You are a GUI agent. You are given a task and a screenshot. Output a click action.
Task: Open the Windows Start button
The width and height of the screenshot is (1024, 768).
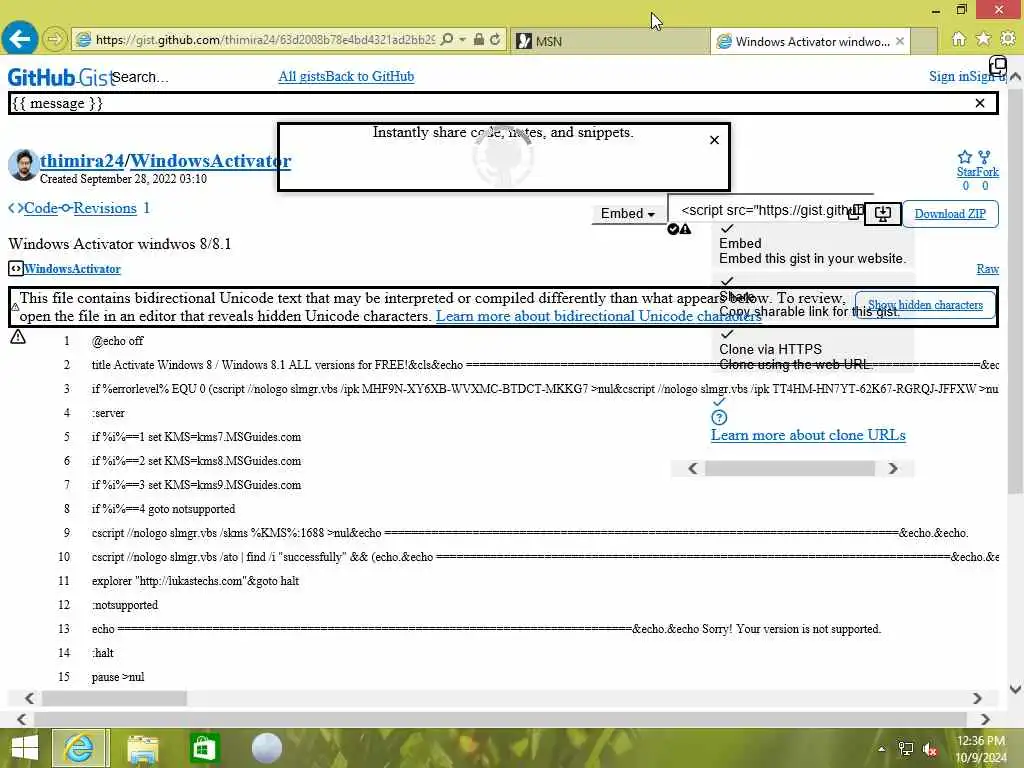pos(25,748)
